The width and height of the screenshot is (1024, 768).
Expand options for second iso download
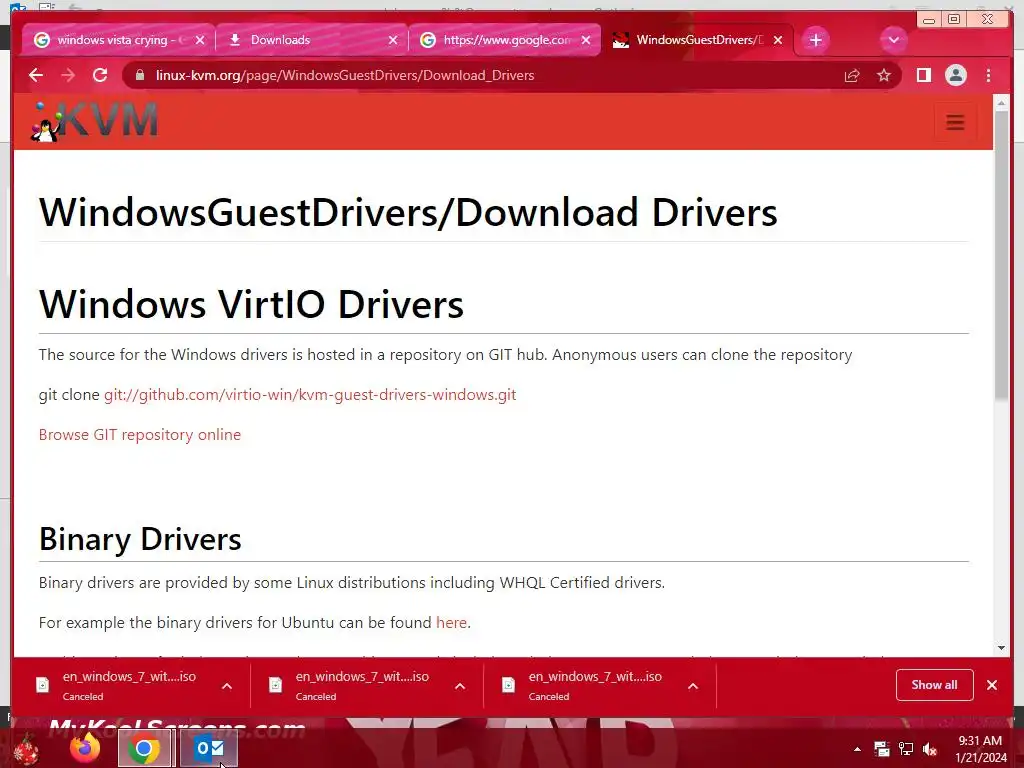tap(460, 686)
